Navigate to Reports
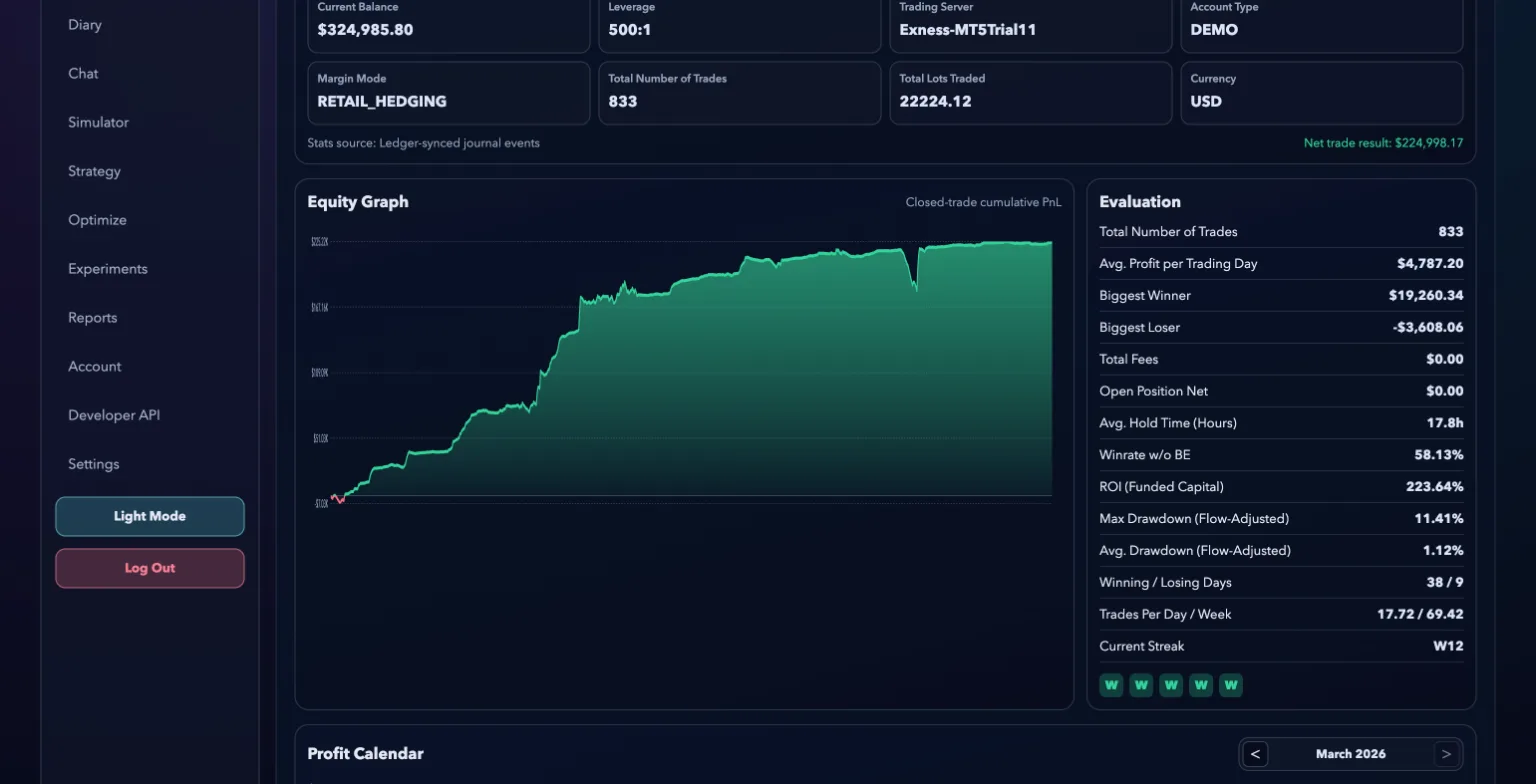1536x784 pixels. click(x=92, y=318)
